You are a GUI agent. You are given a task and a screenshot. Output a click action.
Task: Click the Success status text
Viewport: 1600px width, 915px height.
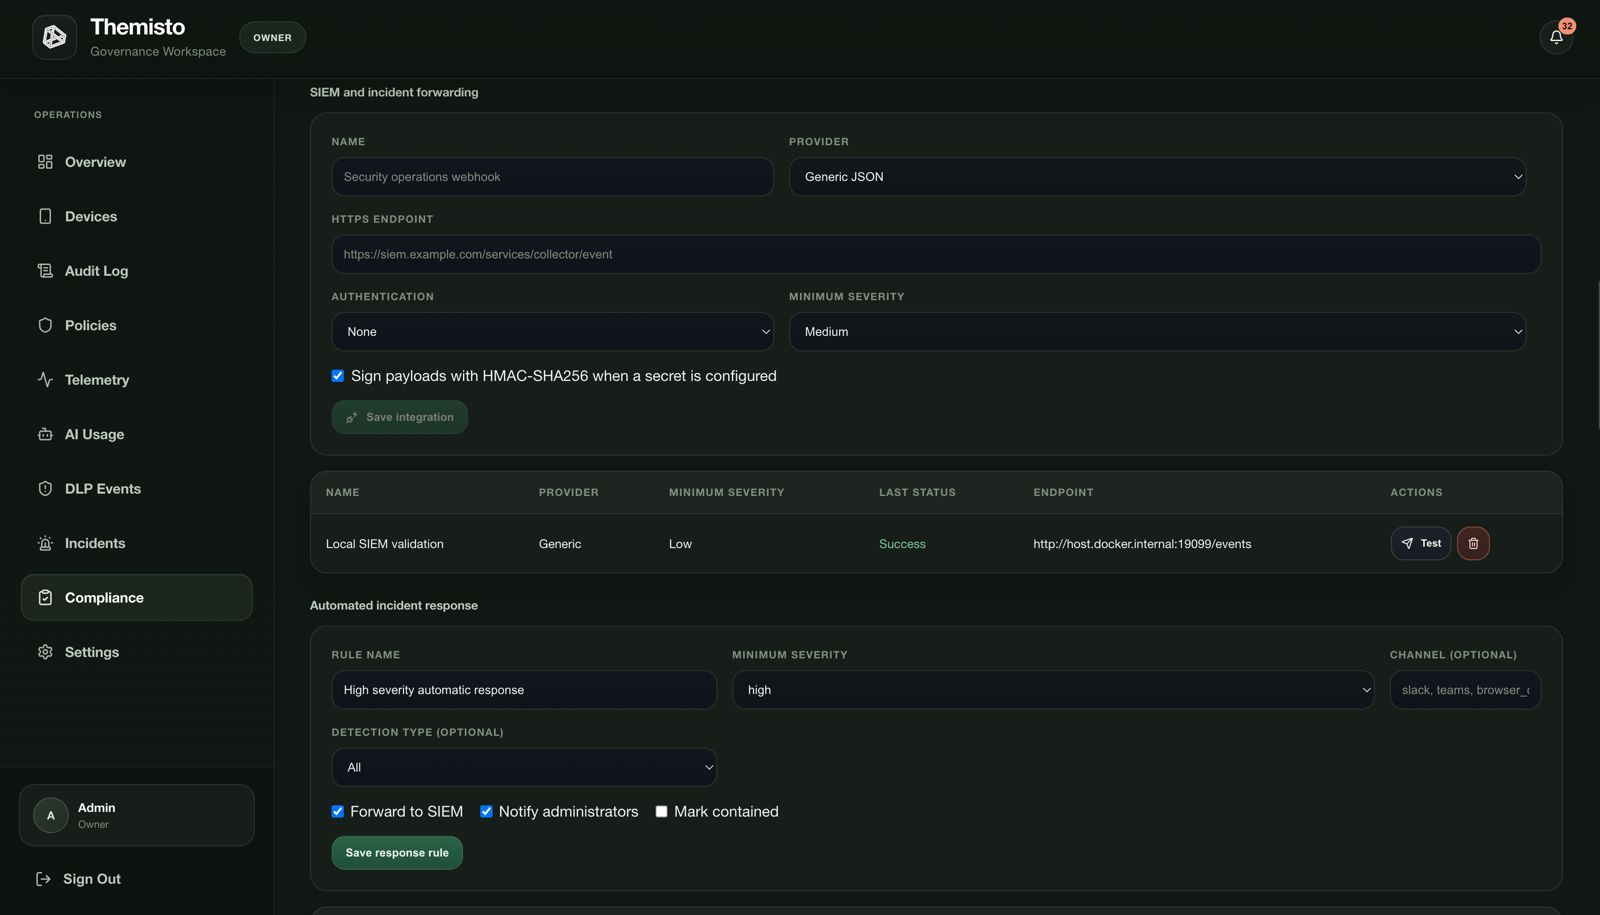[902, 544]
